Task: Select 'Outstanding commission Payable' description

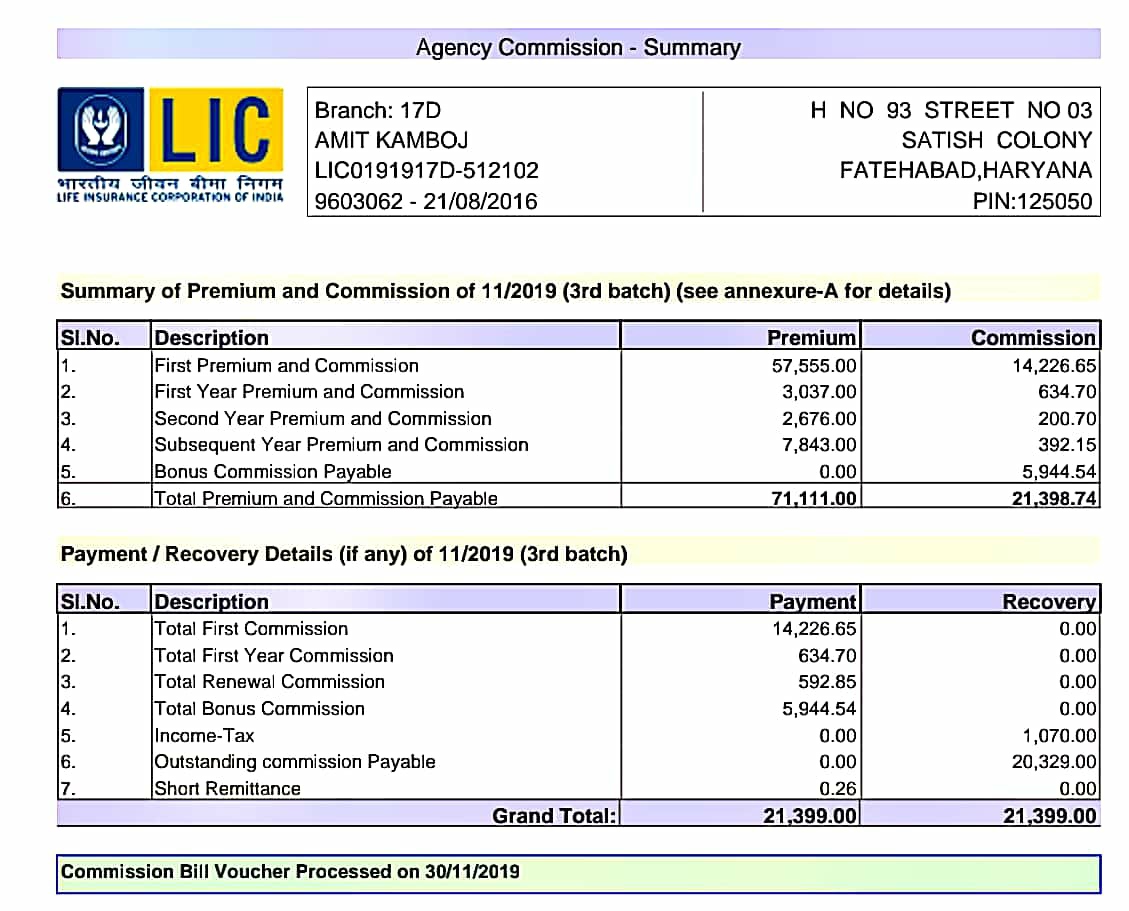Action: [x=294, y=762]
